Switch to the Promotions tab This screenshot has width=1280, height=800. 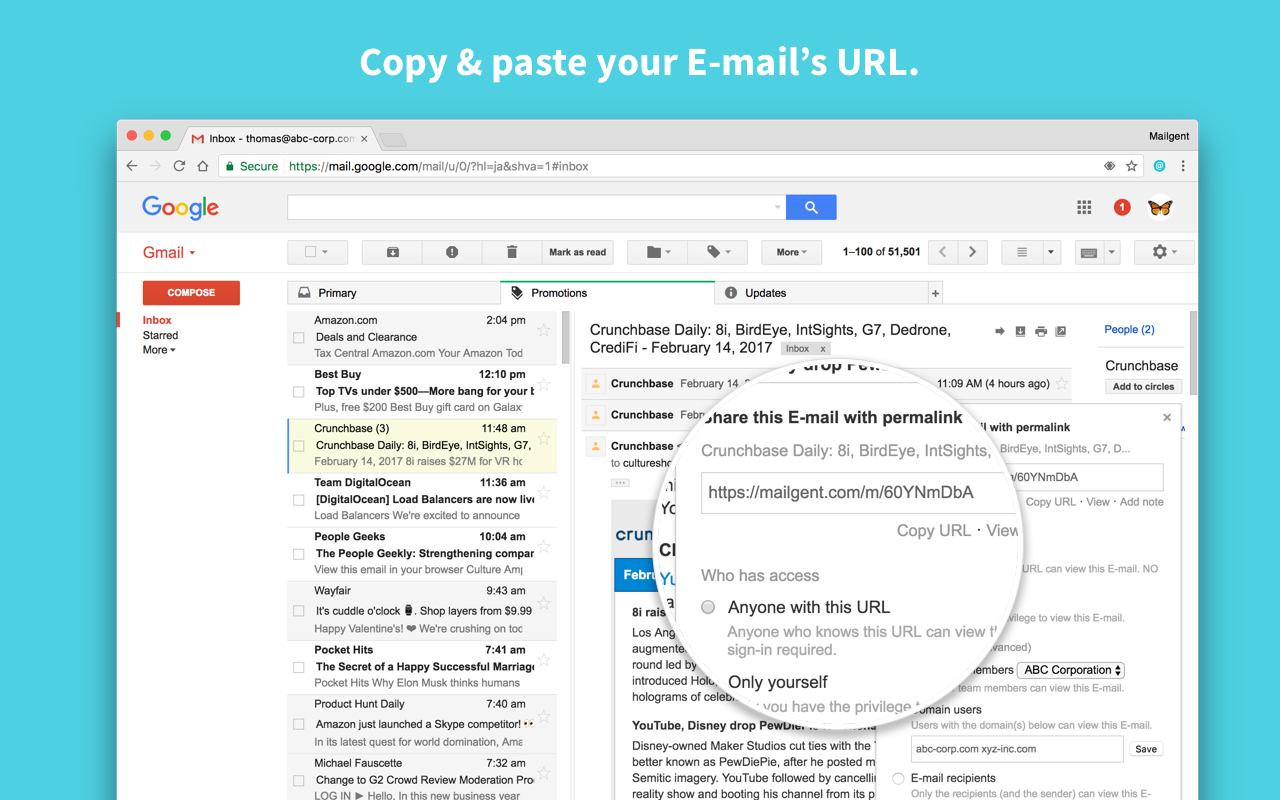[608, 293]
